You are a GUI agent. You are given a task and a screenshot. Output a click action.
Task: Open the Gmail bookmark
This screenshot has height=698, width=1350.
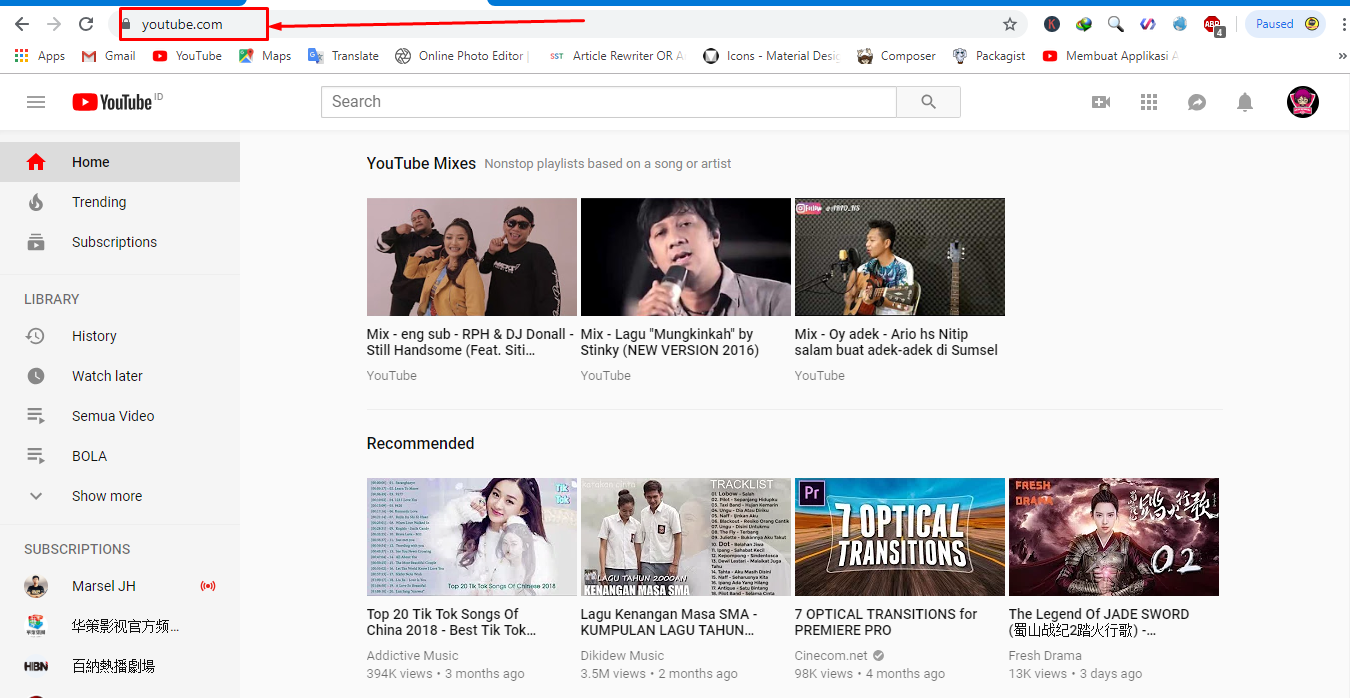(x=107, y=56)
